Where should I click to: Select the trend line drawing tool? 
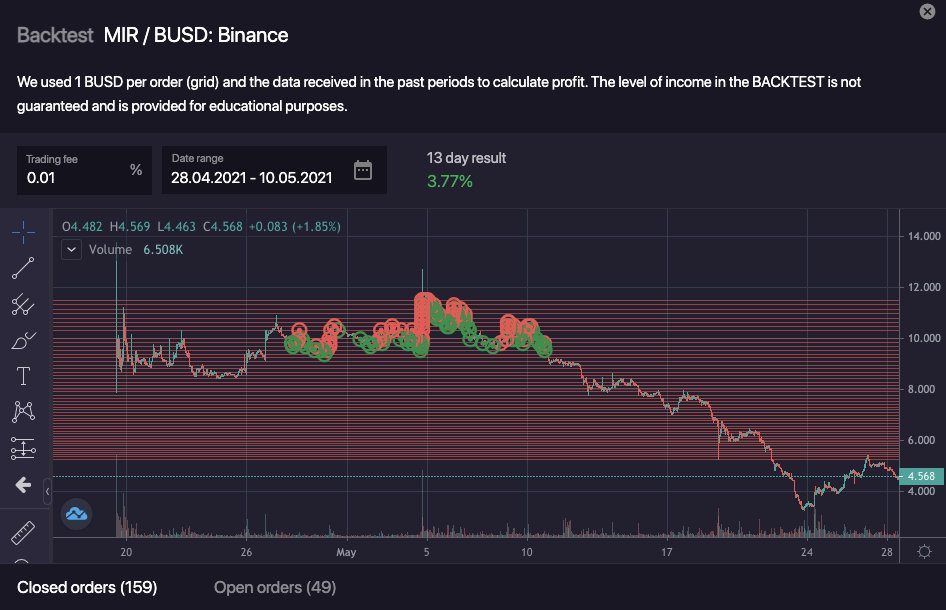tap(23, 268)
